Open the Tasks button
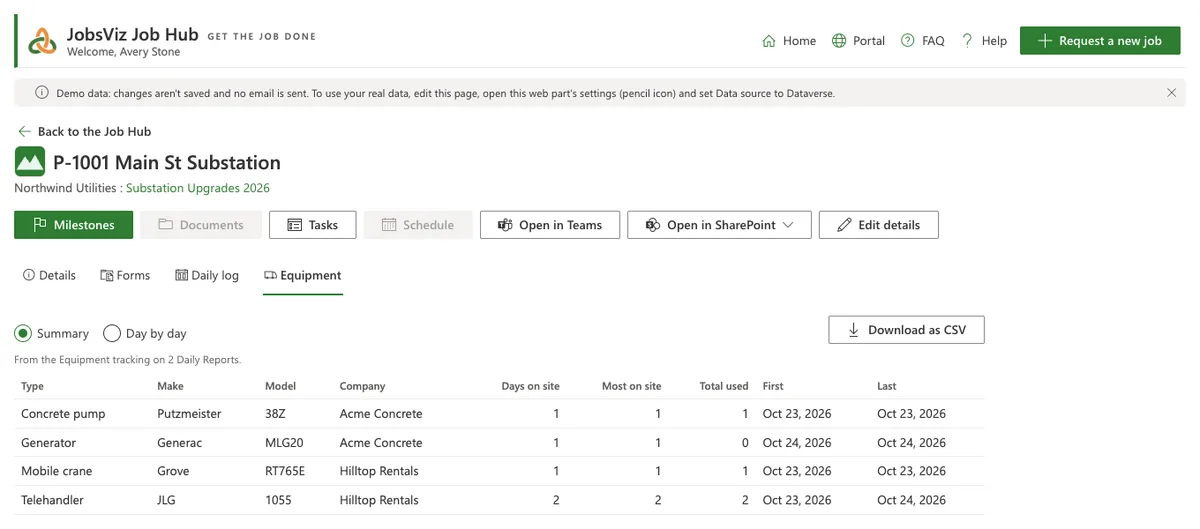Screen dimensions: 1200x529 point(312,225)
